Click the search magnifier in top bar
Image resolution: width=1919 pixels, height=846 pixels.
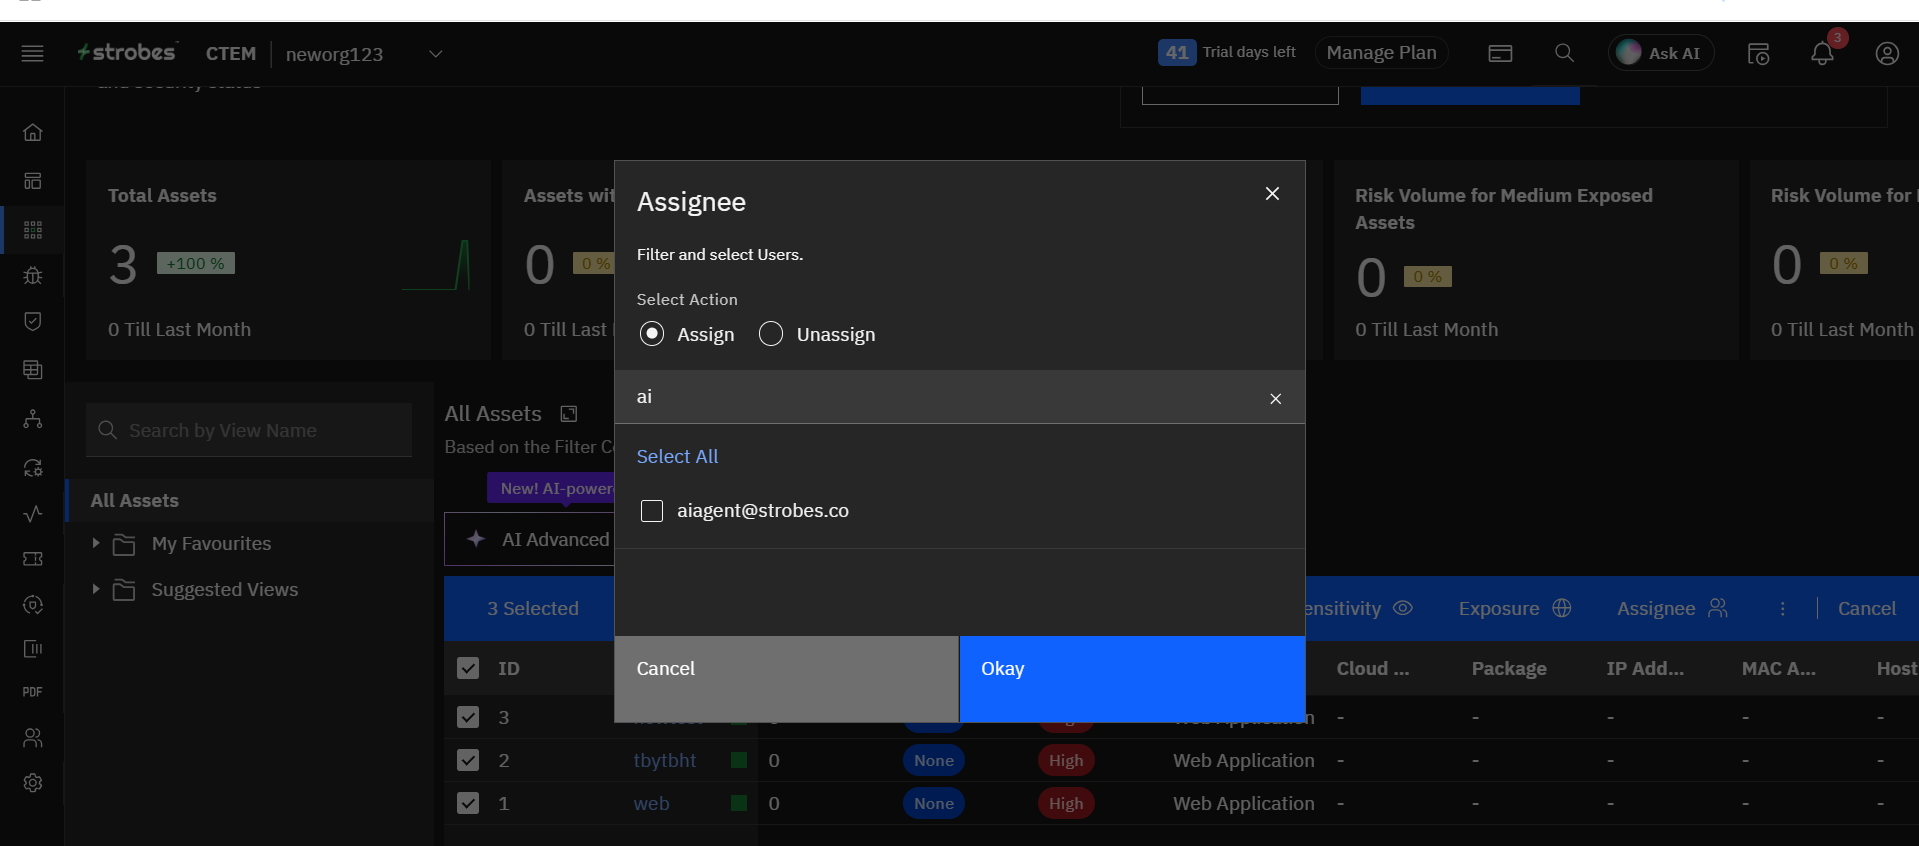coord(1564,53)
